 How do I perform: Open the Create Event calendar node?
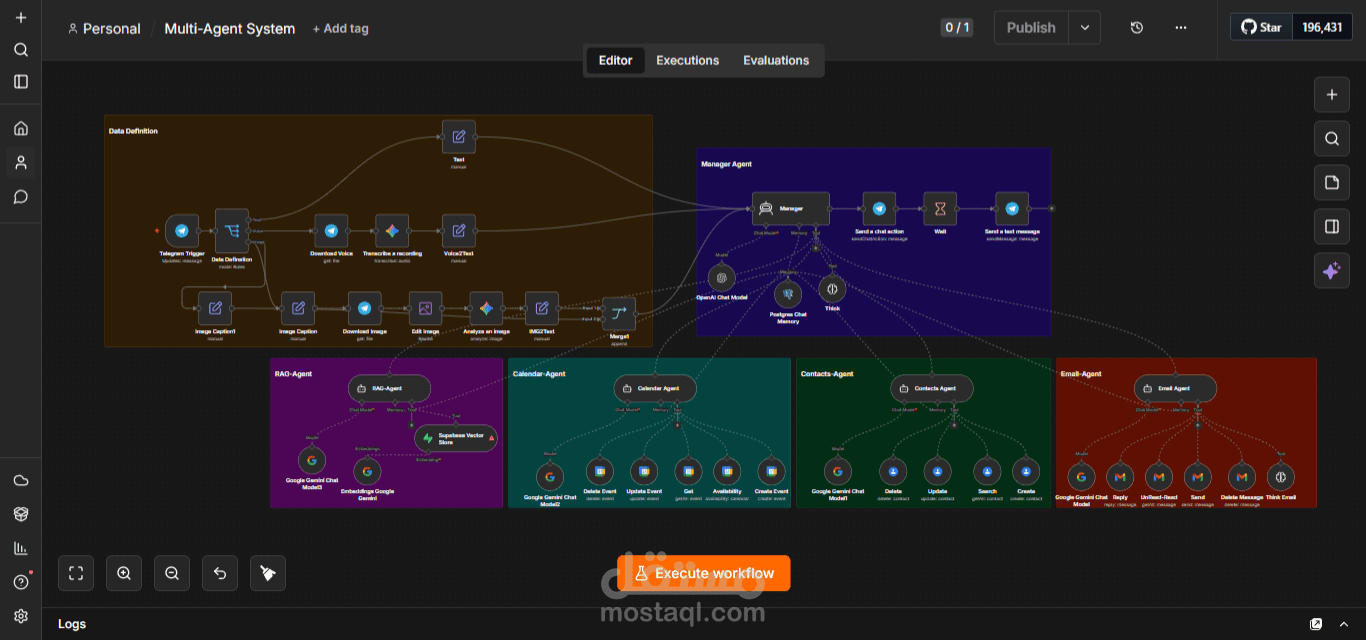[x=771, y=472]
